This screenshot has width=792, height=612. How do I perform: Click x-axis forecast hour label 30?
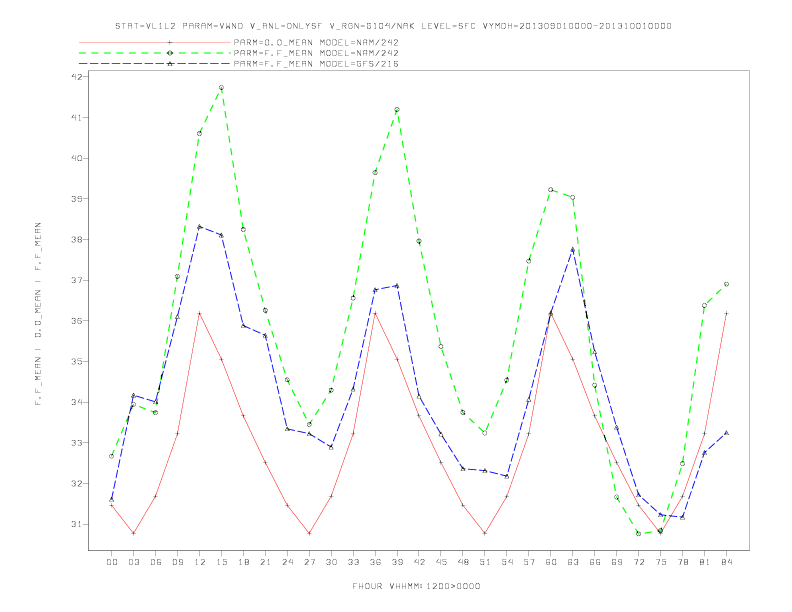[331, 562]
